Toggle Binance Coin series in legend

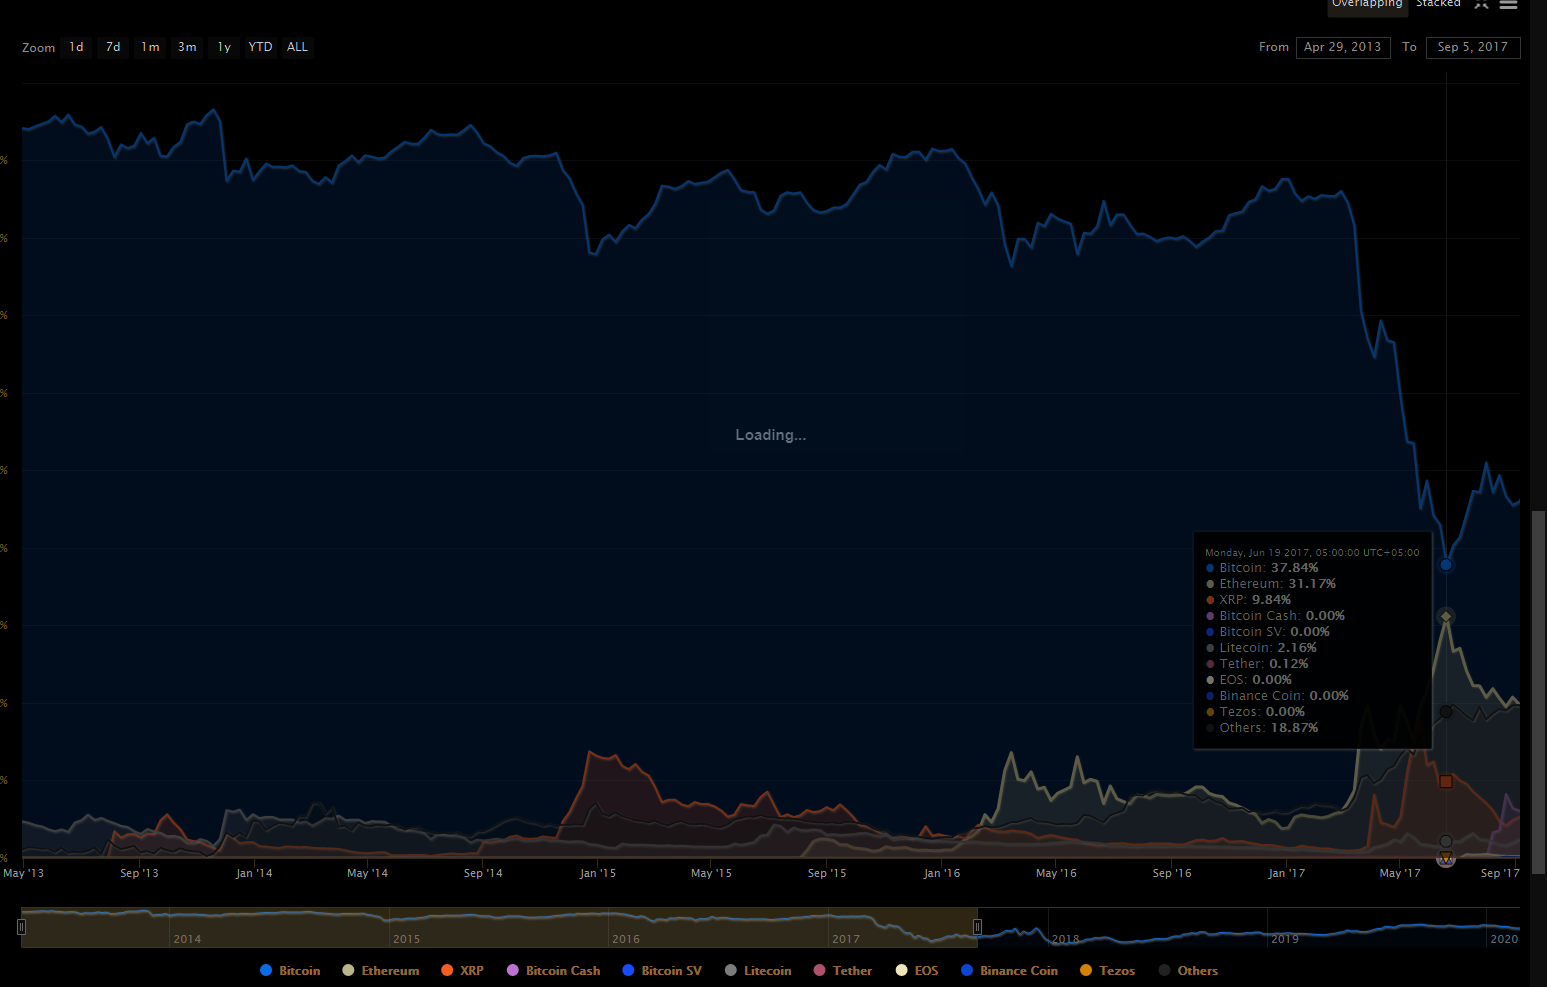pos(1009,971)
